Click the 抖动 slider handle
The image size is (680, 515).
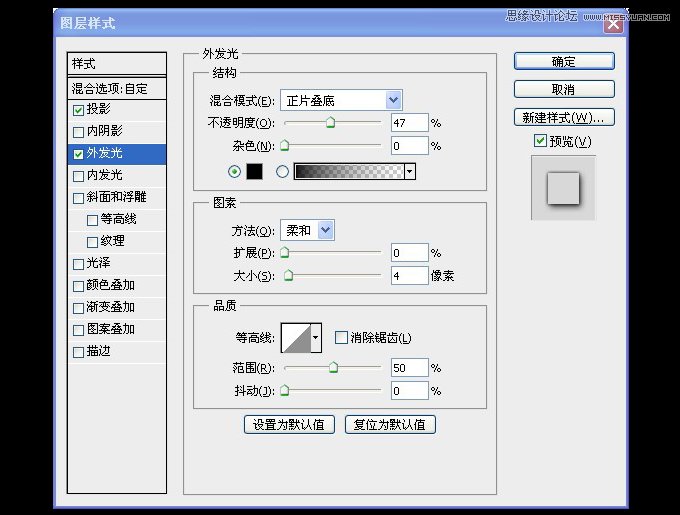pos(284,391)
